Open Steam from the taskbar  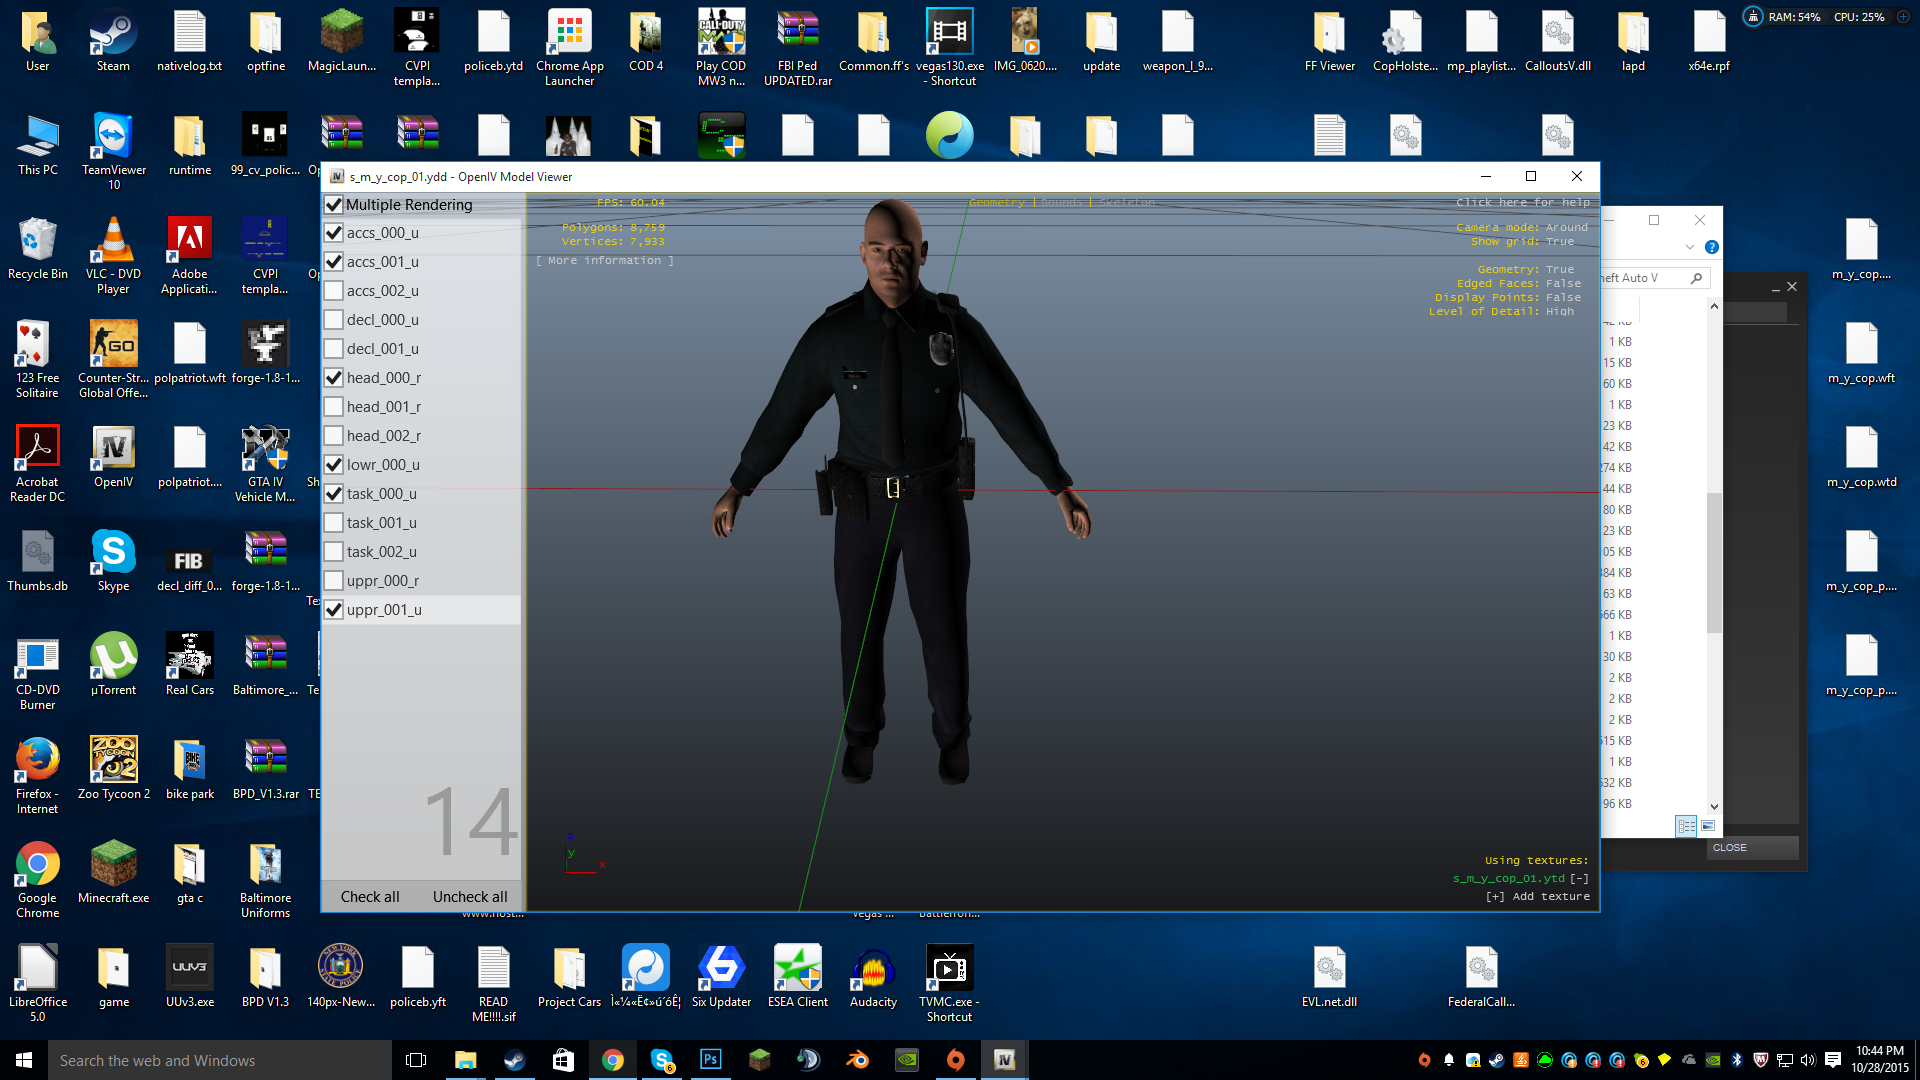515,1060
